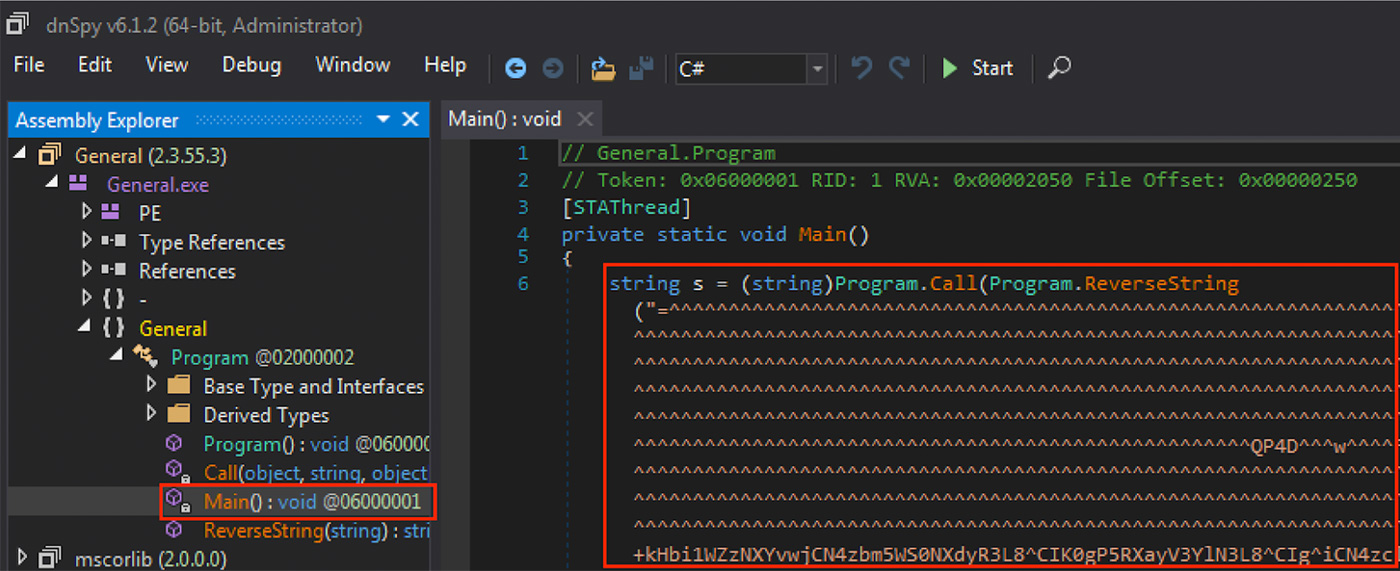Click the undo icon in toolbar

pyautogui.click(x=862, y=67)
